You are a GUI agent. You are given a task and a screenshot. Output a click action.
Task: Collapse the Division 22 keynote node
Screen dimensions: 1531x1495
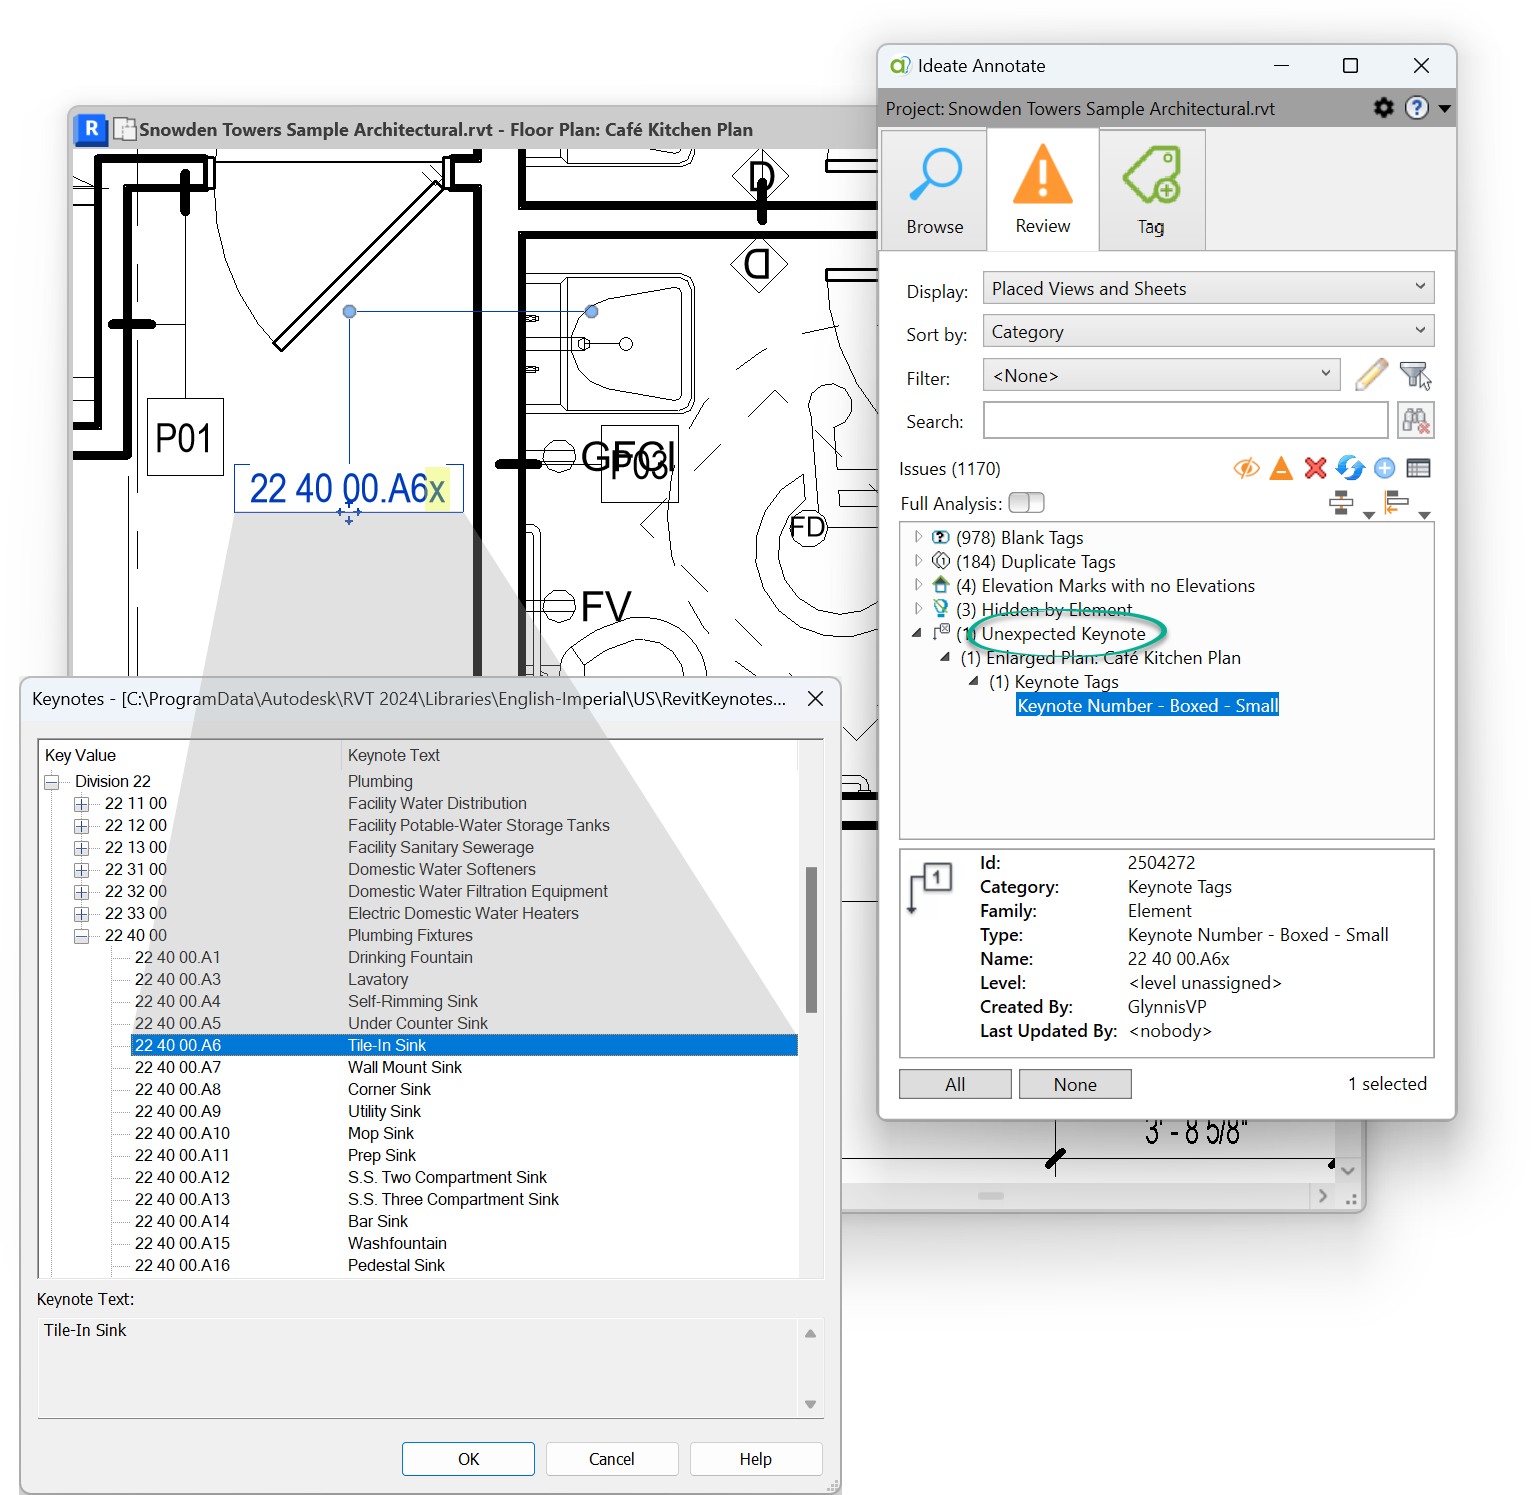[x=52, y=782]
